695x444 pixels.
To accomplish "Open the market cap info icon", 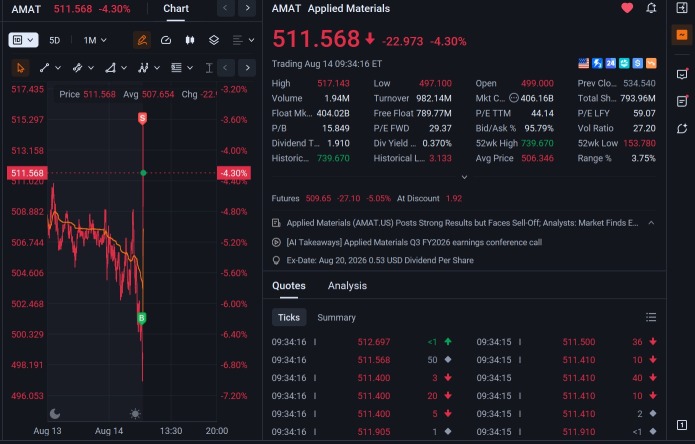I will point(513,98).
